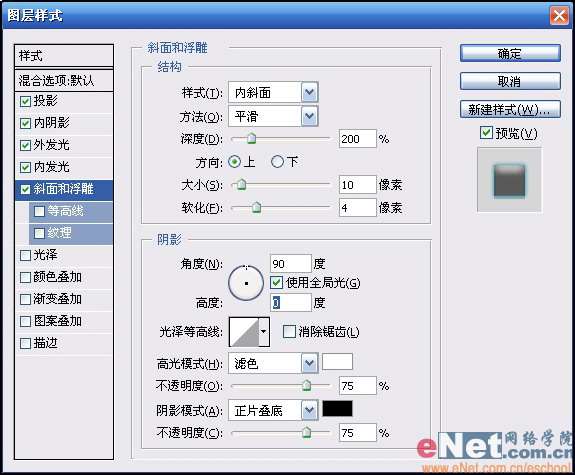The width and height of the screenshot is (575, 475).
Task: Click the 确定 button
Action: pos(510,54)
